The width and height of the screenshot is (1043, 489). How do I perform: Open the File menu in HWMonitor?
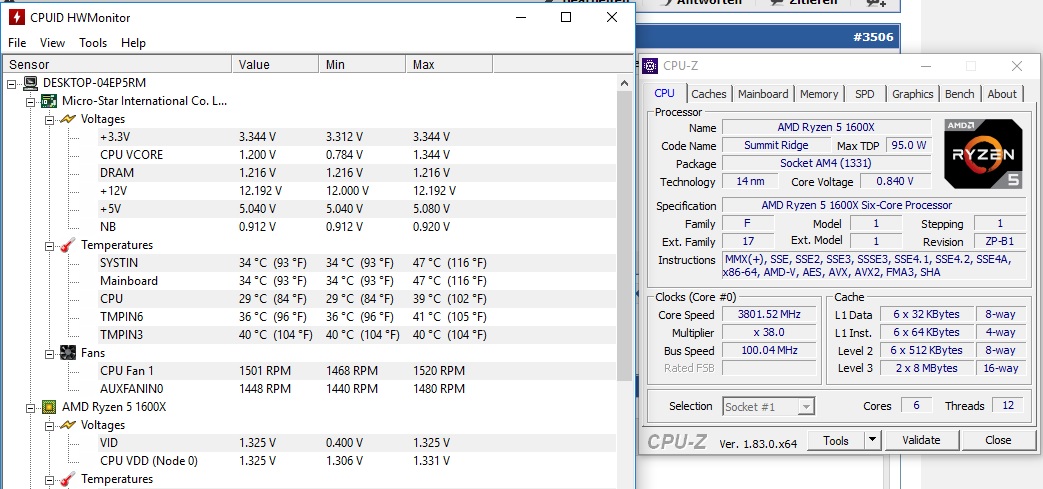point(17,43)
